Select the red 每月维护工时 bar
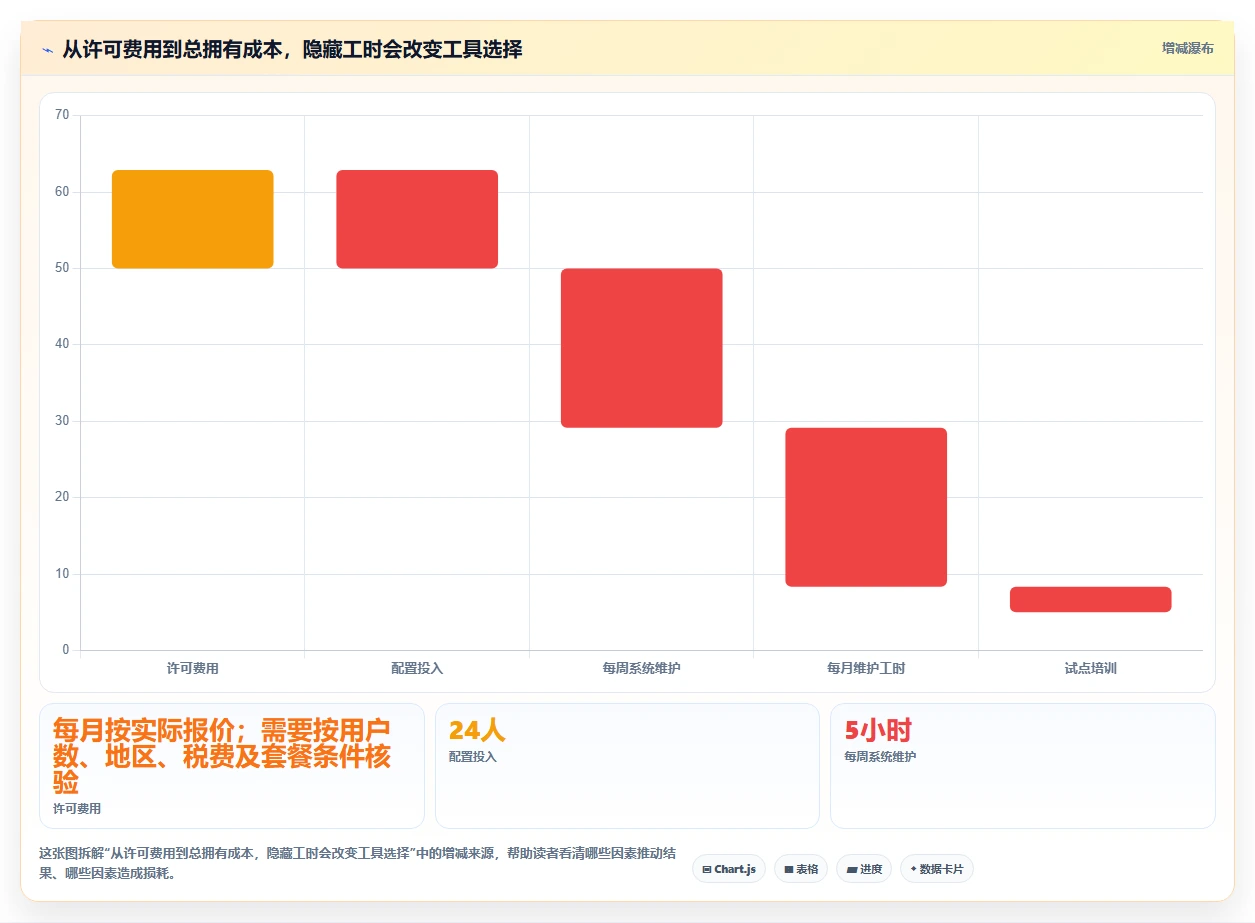 point(866,507)
